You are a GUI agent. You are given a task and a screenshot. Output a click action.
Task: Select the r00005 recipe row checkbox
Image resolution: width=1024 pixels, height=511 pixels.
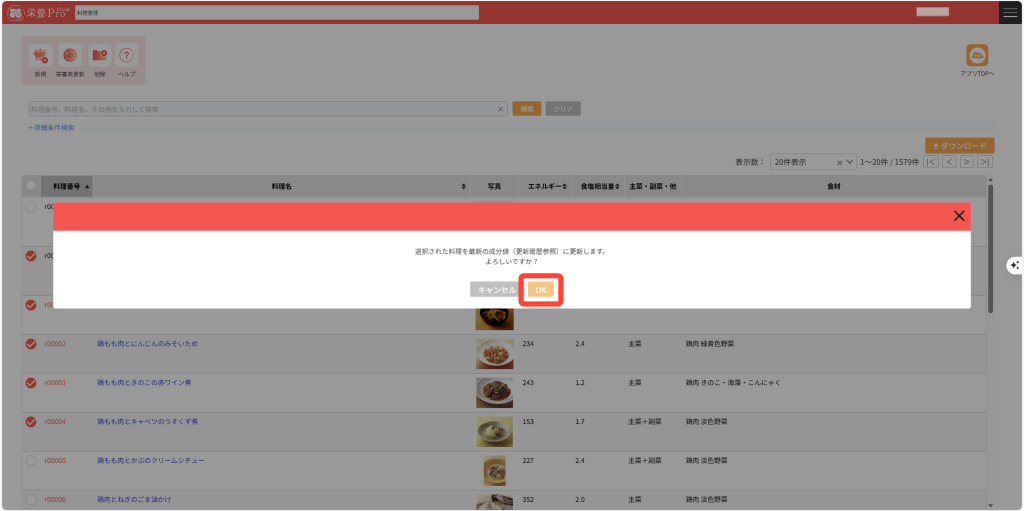[31, 461]
